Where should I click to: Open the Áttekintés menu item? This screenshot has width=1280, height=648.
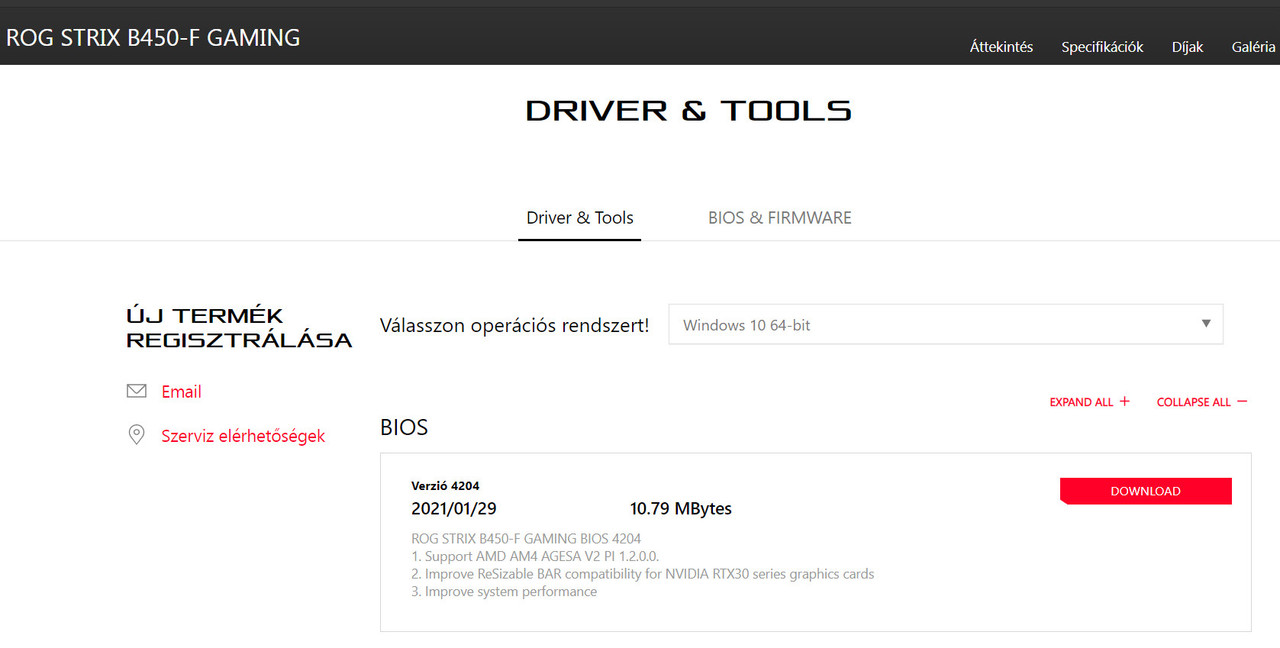point(1001,47)
